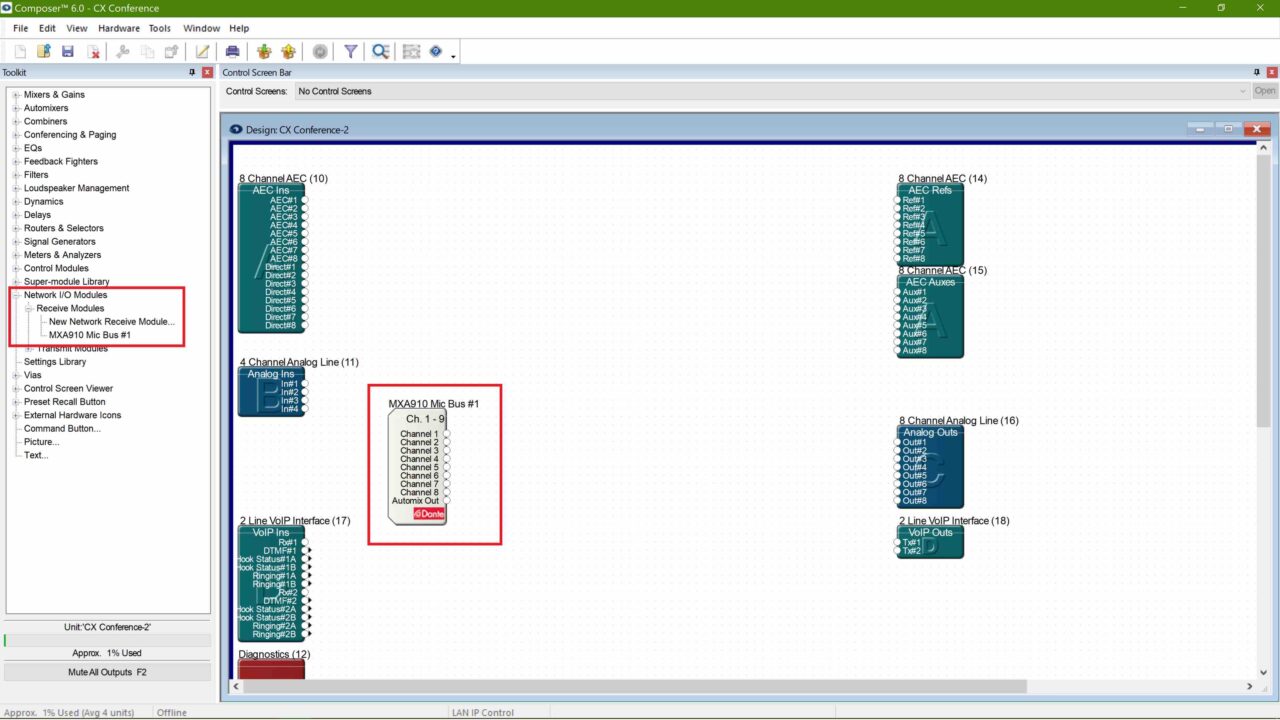Toggle Mute All Outputs
1280x720 pixels.
(107, 672)
